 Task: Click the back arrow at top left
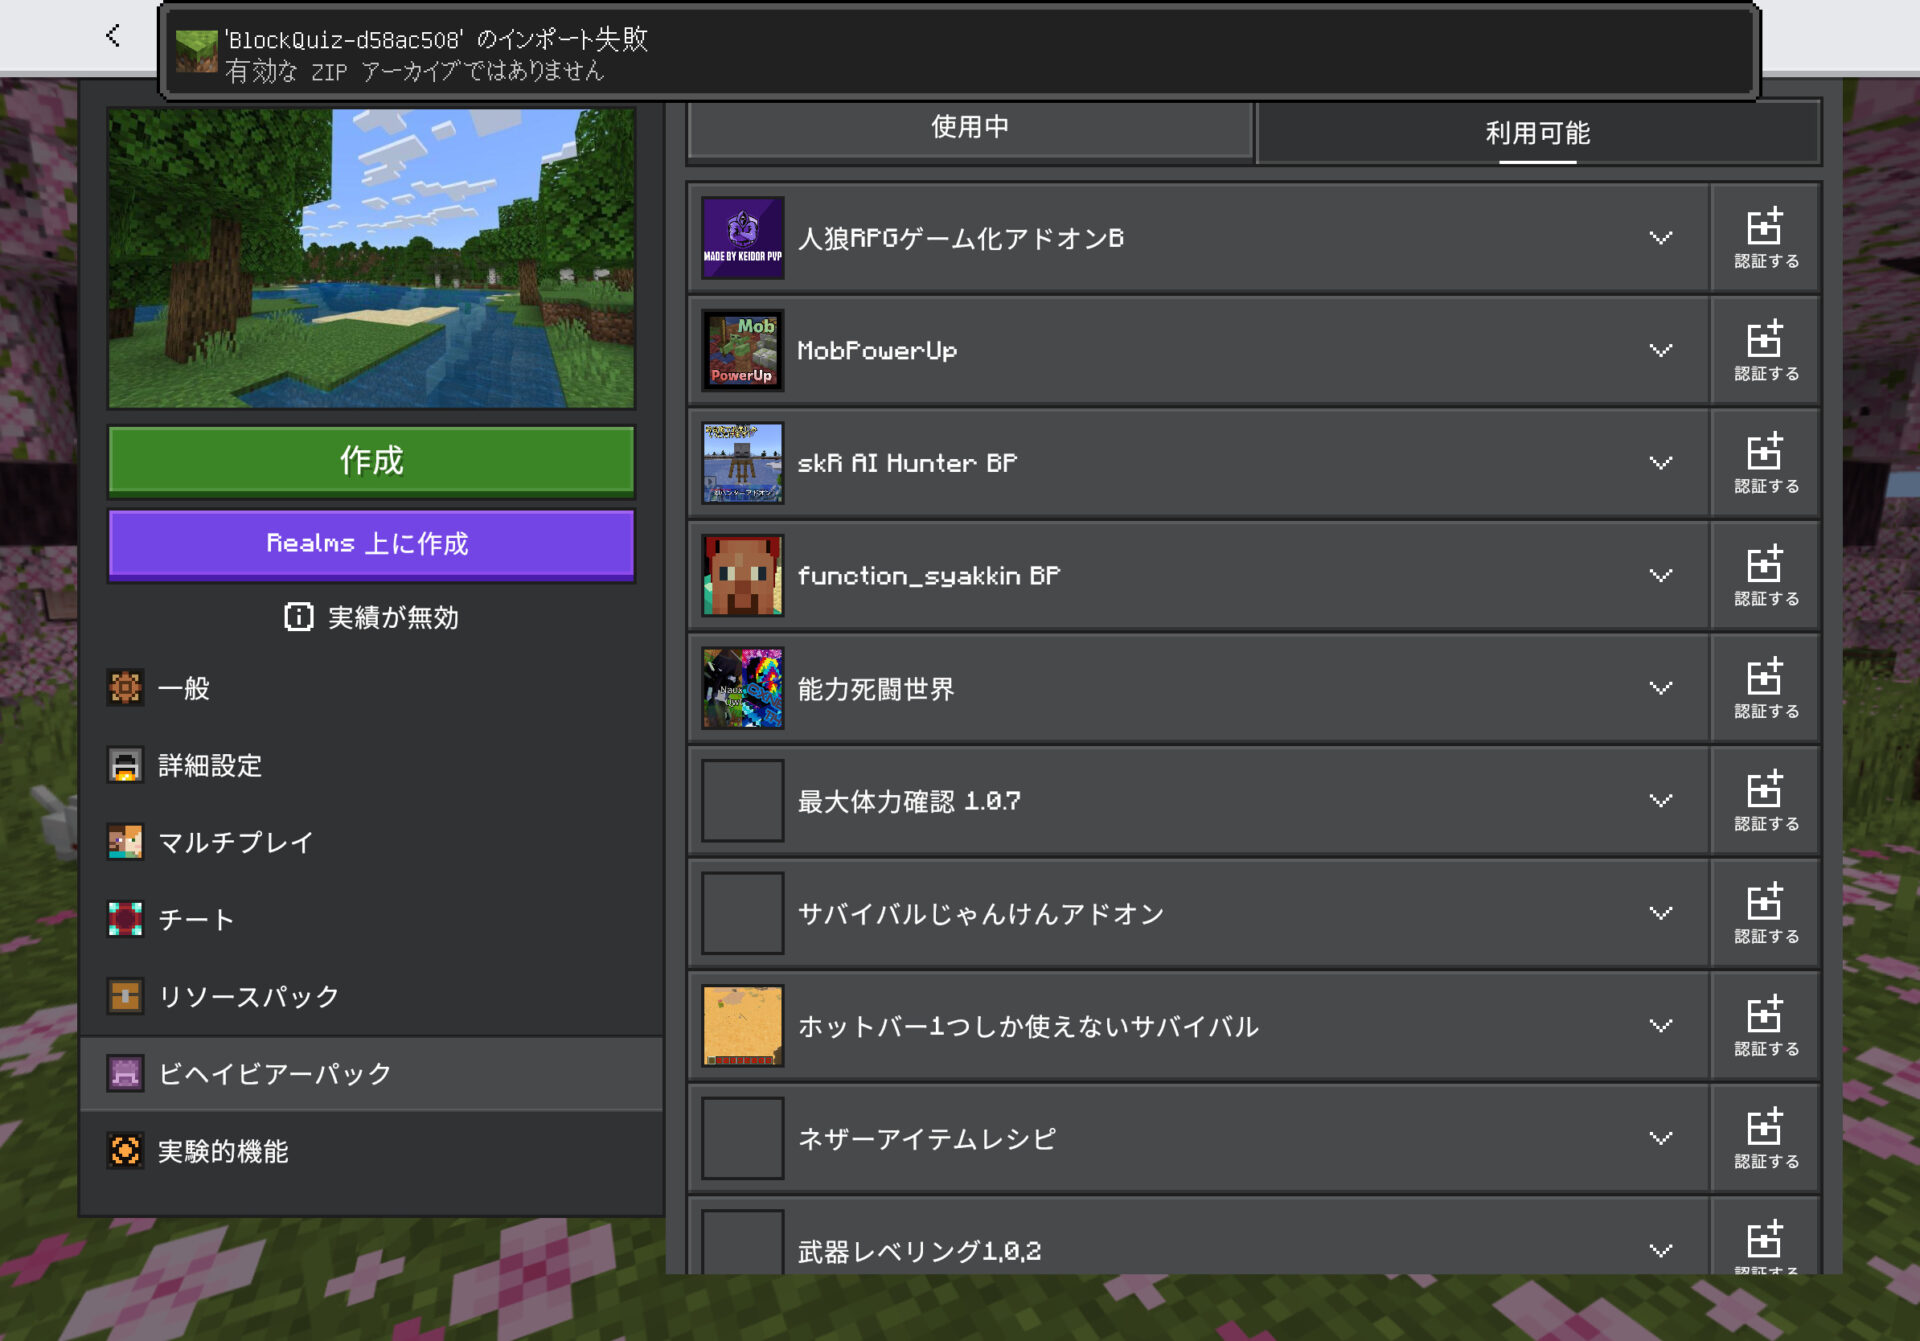(x=112, y=36)
